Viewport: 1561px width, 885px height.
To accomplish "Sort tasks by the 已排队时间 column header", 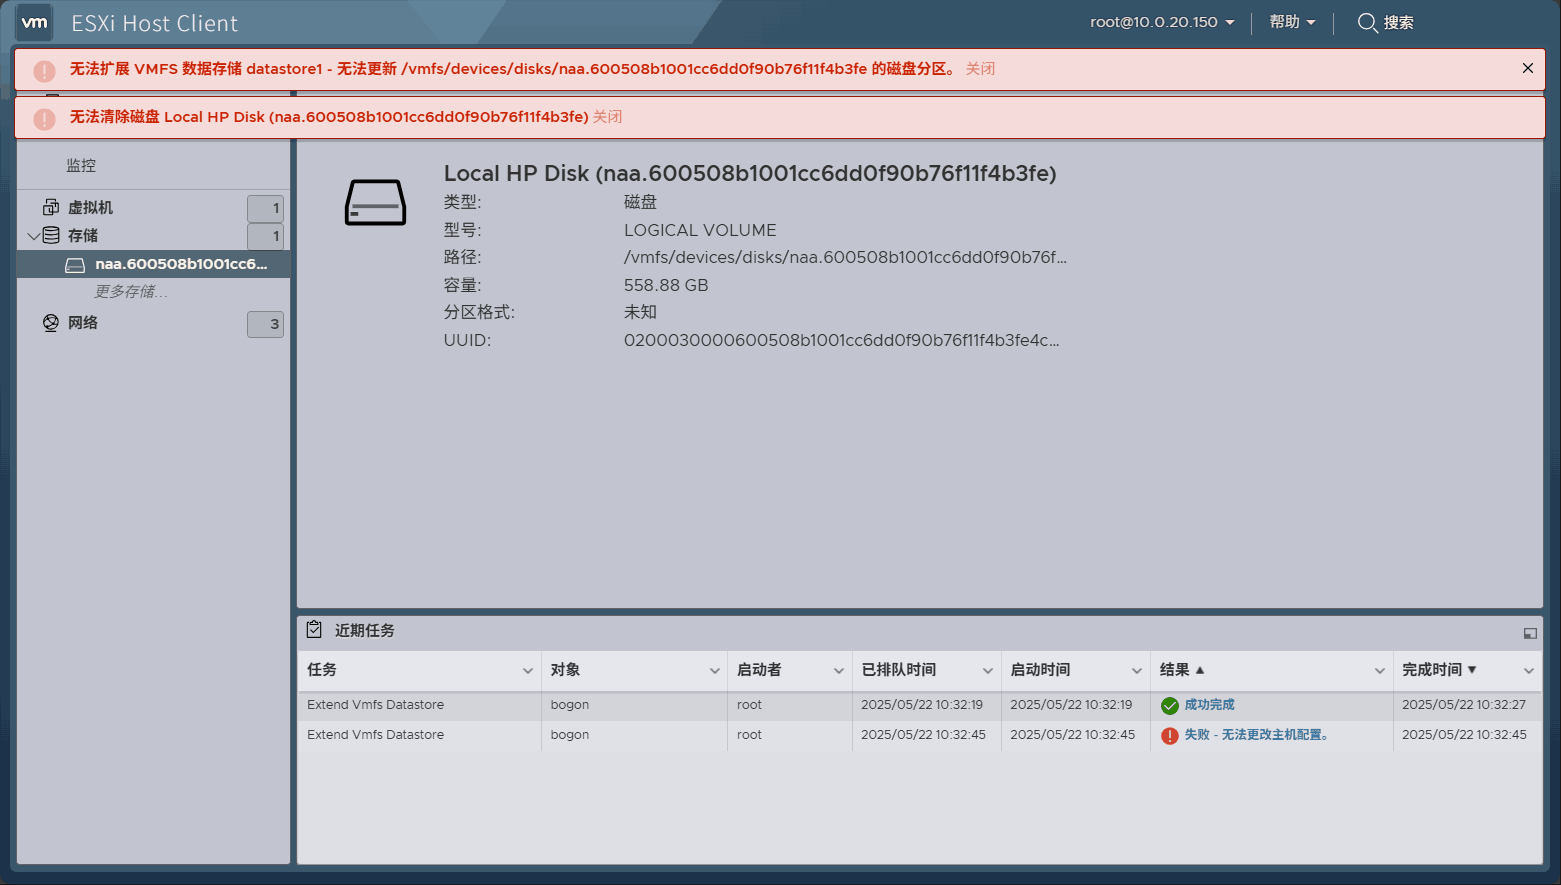I will (x=899, y=670).
